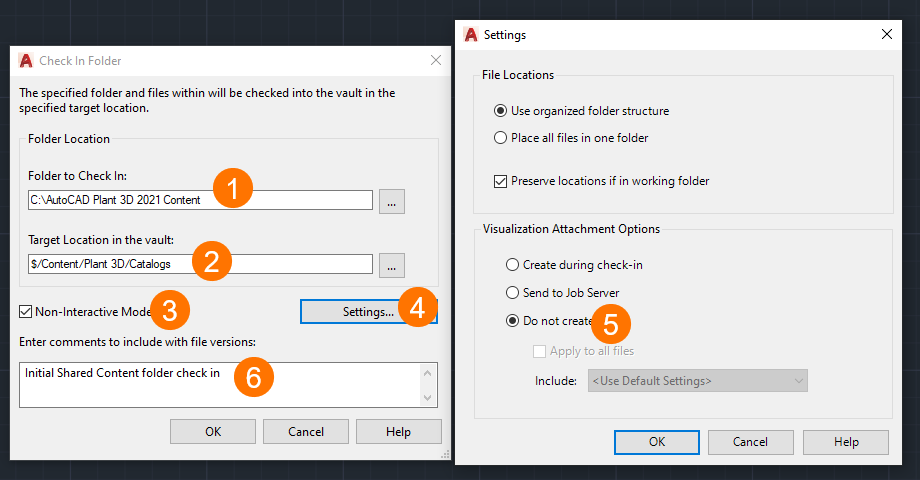The image size is (920, 480).
Task: Uncheck Preserve locations if in working folder
Action: [501, 181]
